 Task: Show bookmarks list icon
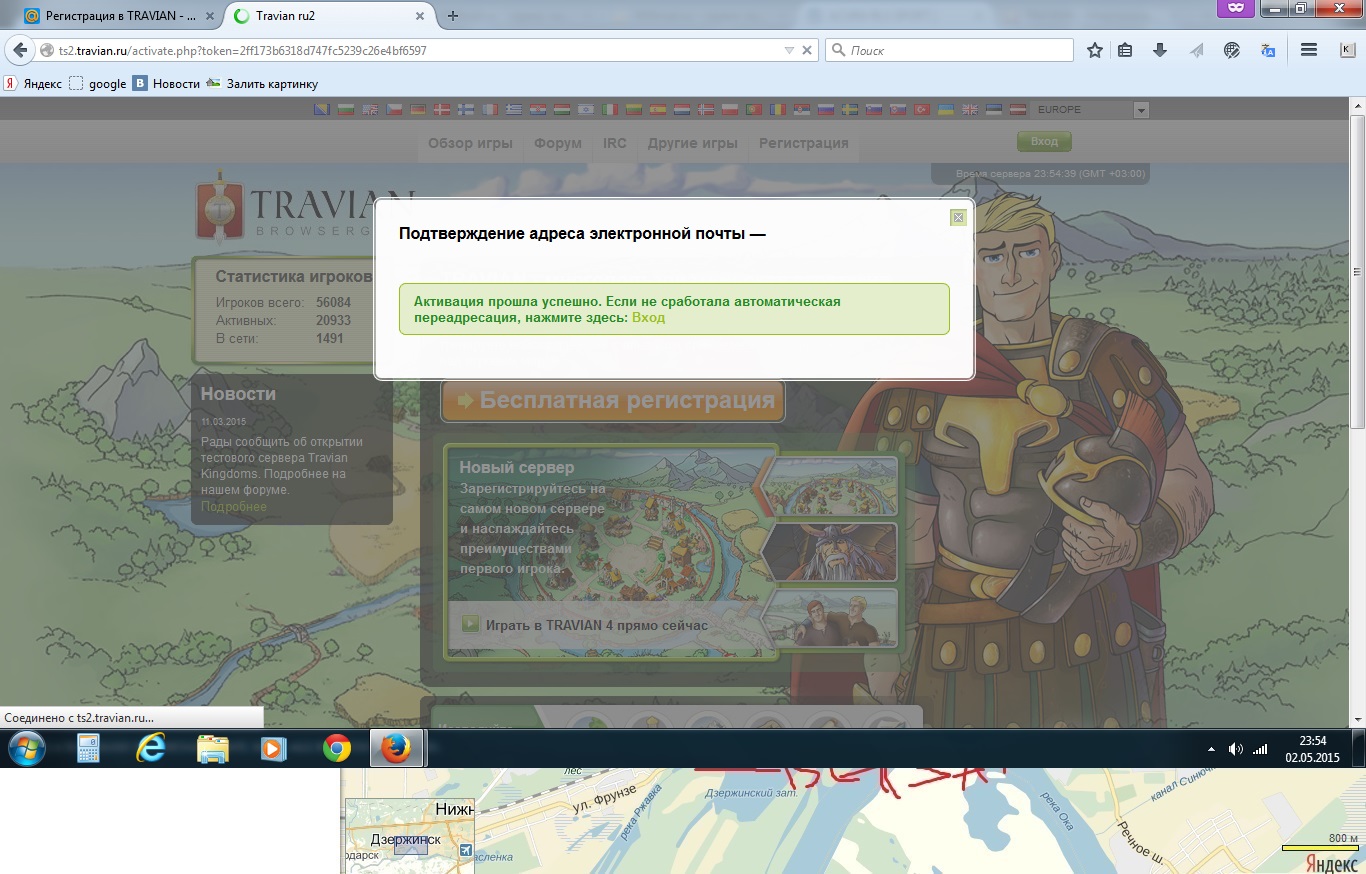coord(1125,50)
